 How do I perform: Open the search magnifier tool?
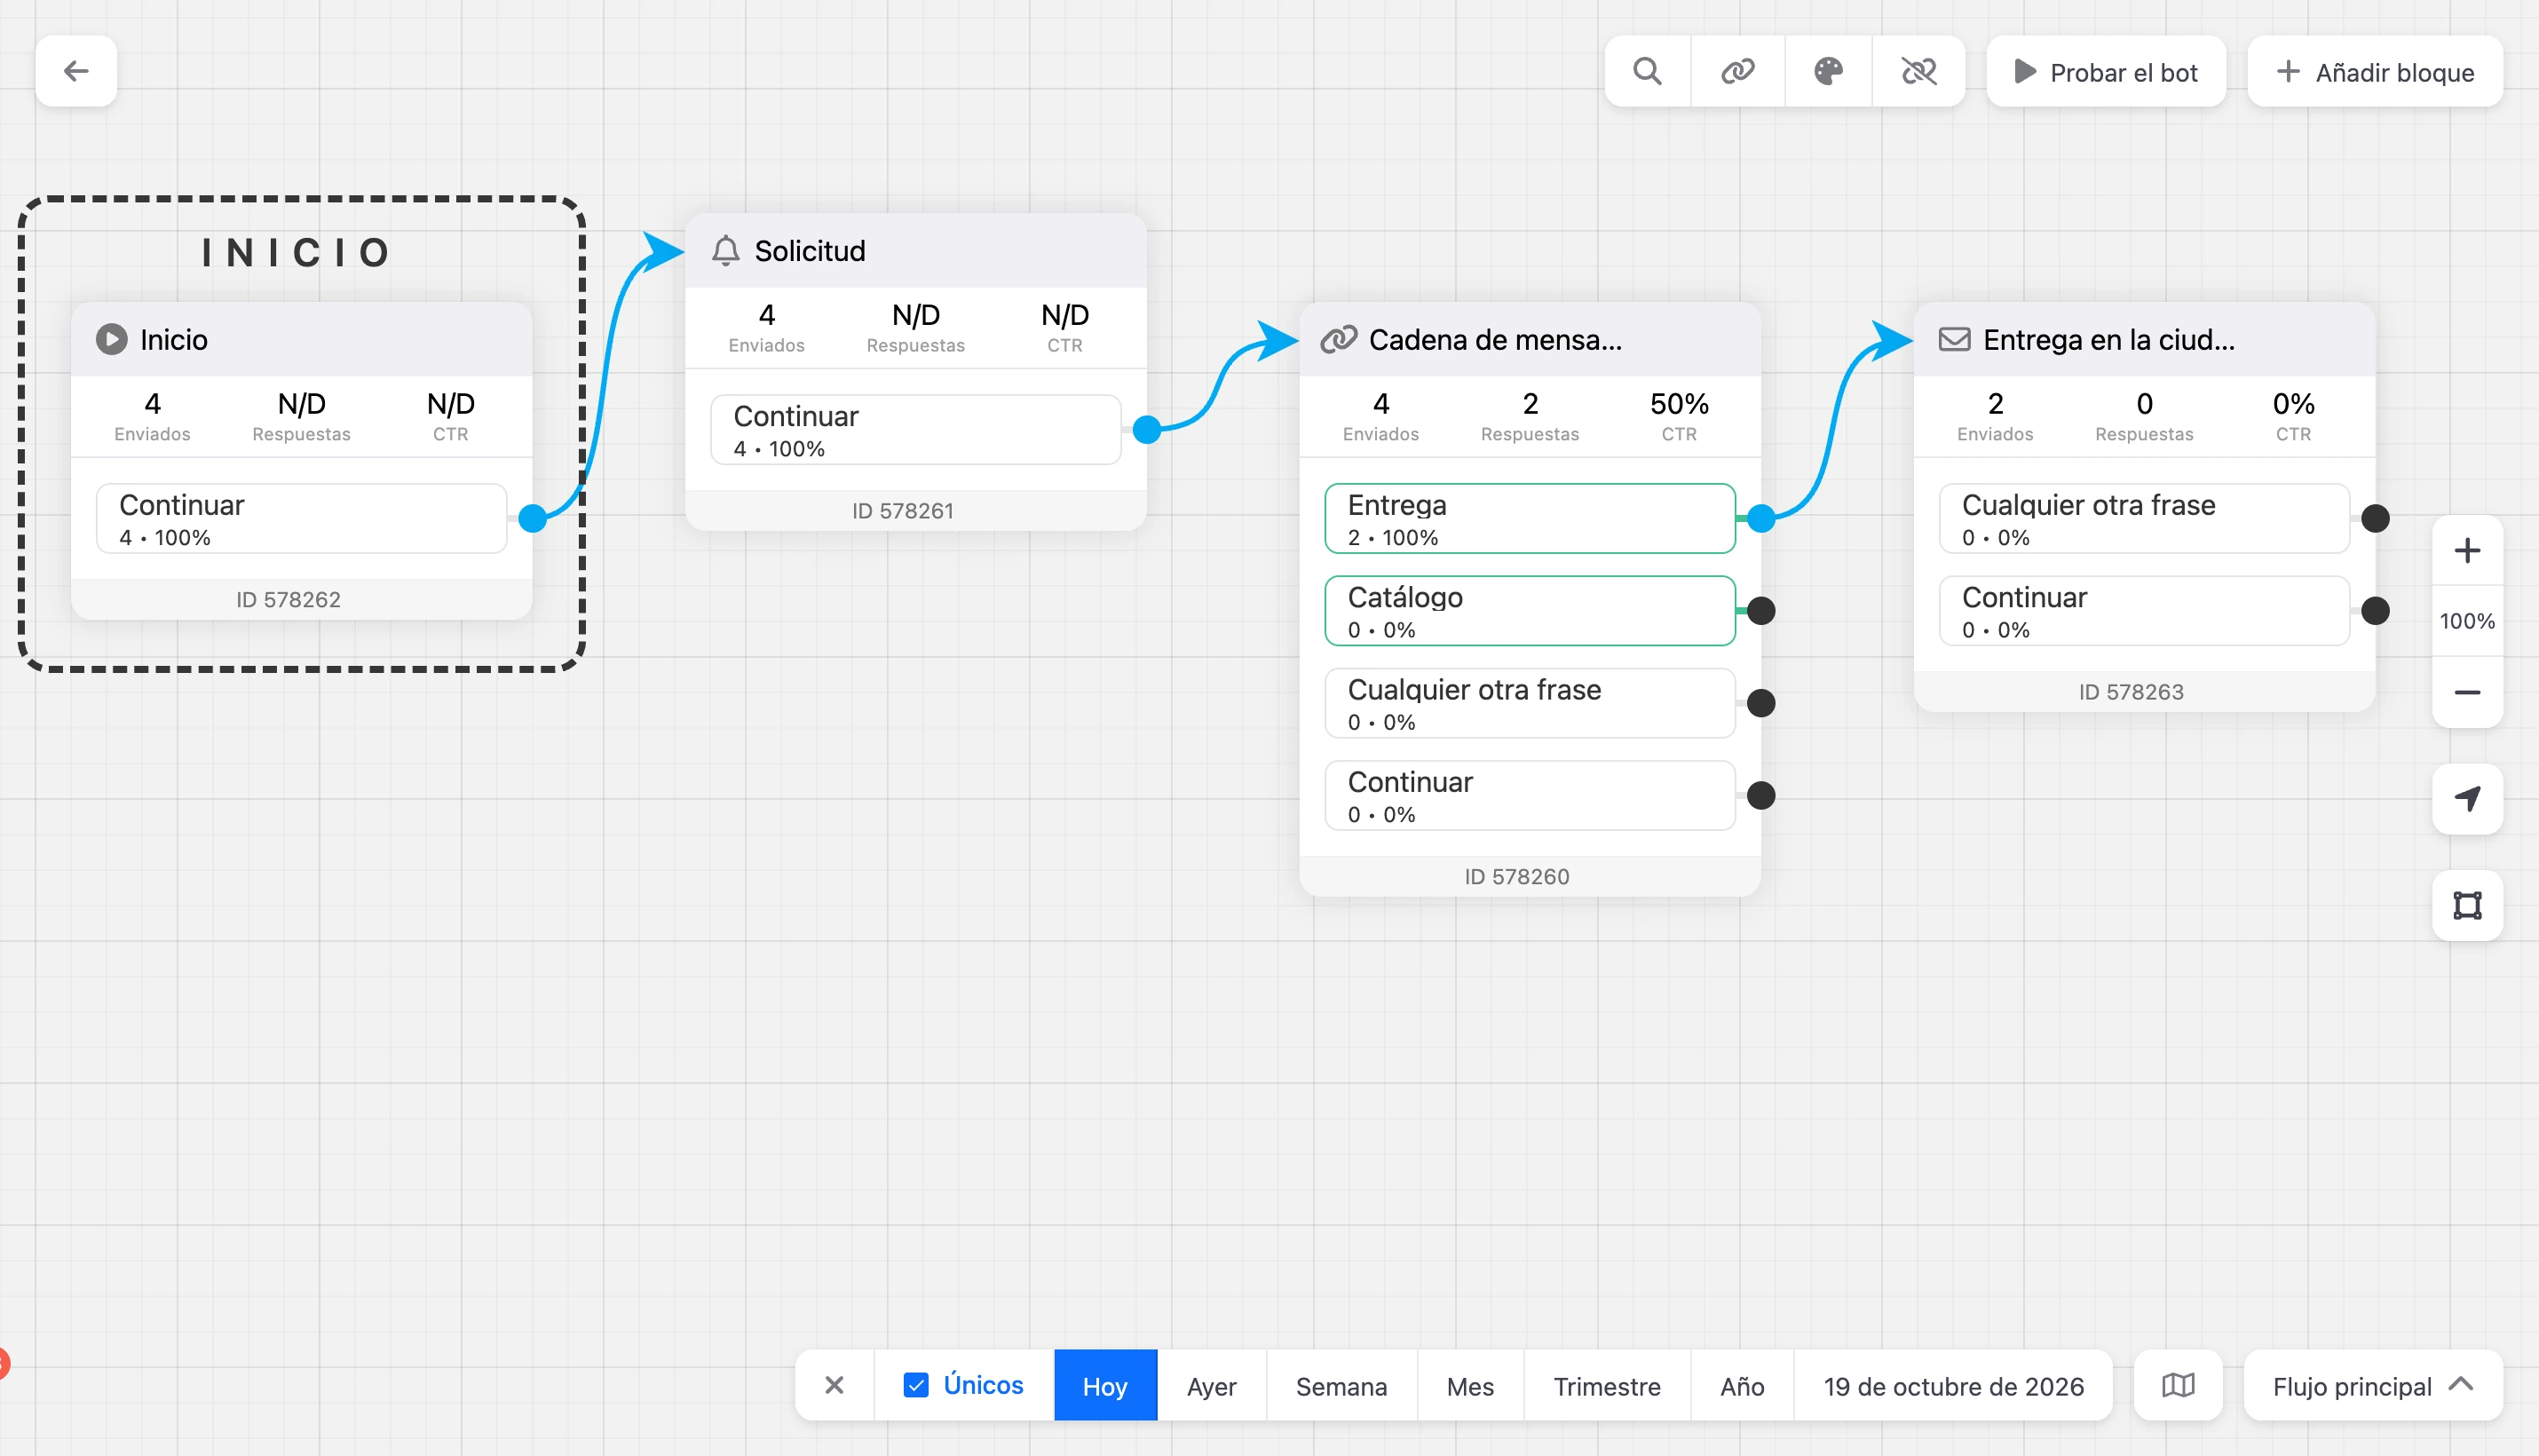(1647, 71)
